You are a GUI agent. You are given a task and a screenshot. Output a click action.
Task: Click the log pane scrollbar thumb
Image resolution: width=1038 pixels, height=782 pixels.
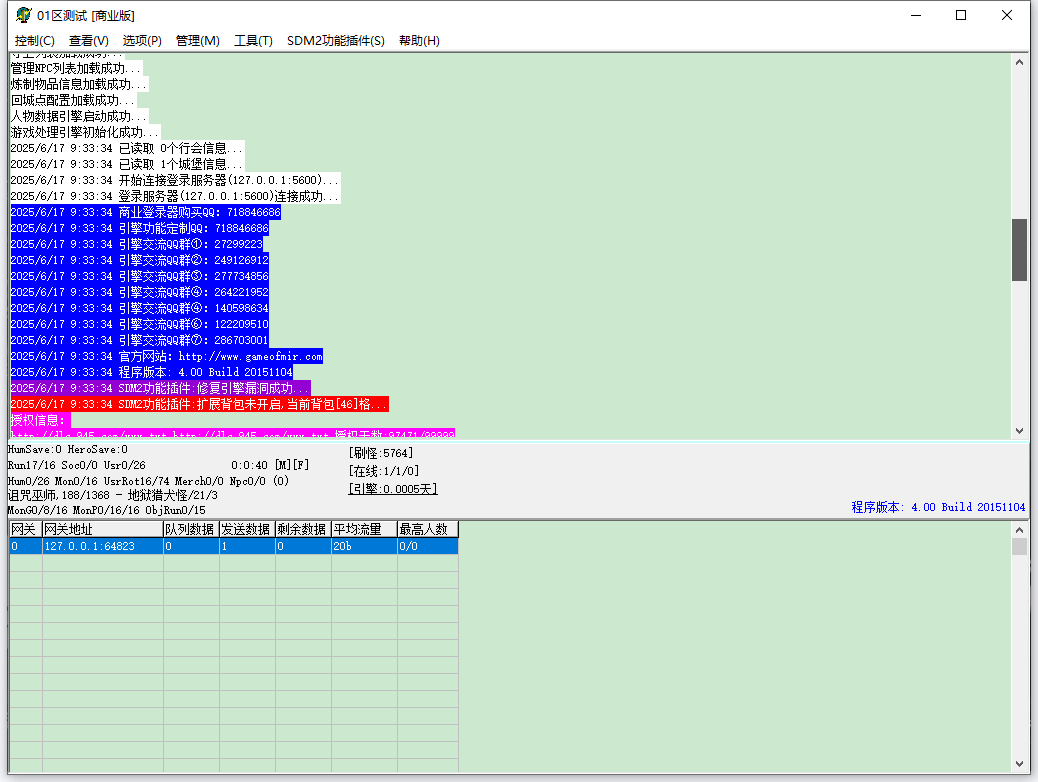(x=1019, y=250)
